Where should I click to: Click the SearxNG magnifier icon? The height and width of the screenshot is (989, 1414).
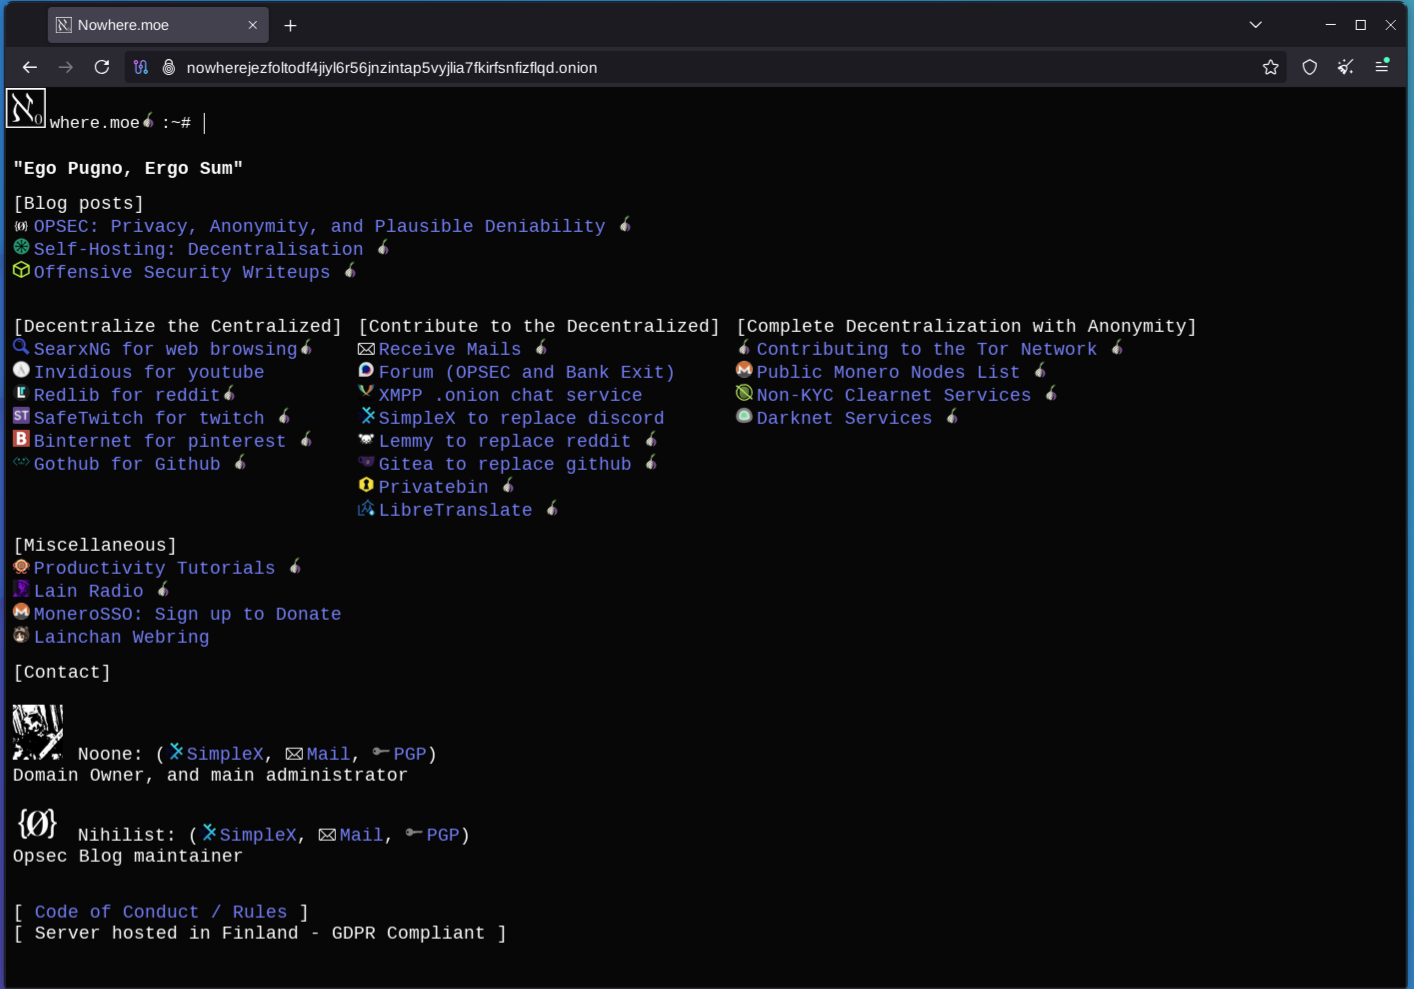tap(21, 347)
